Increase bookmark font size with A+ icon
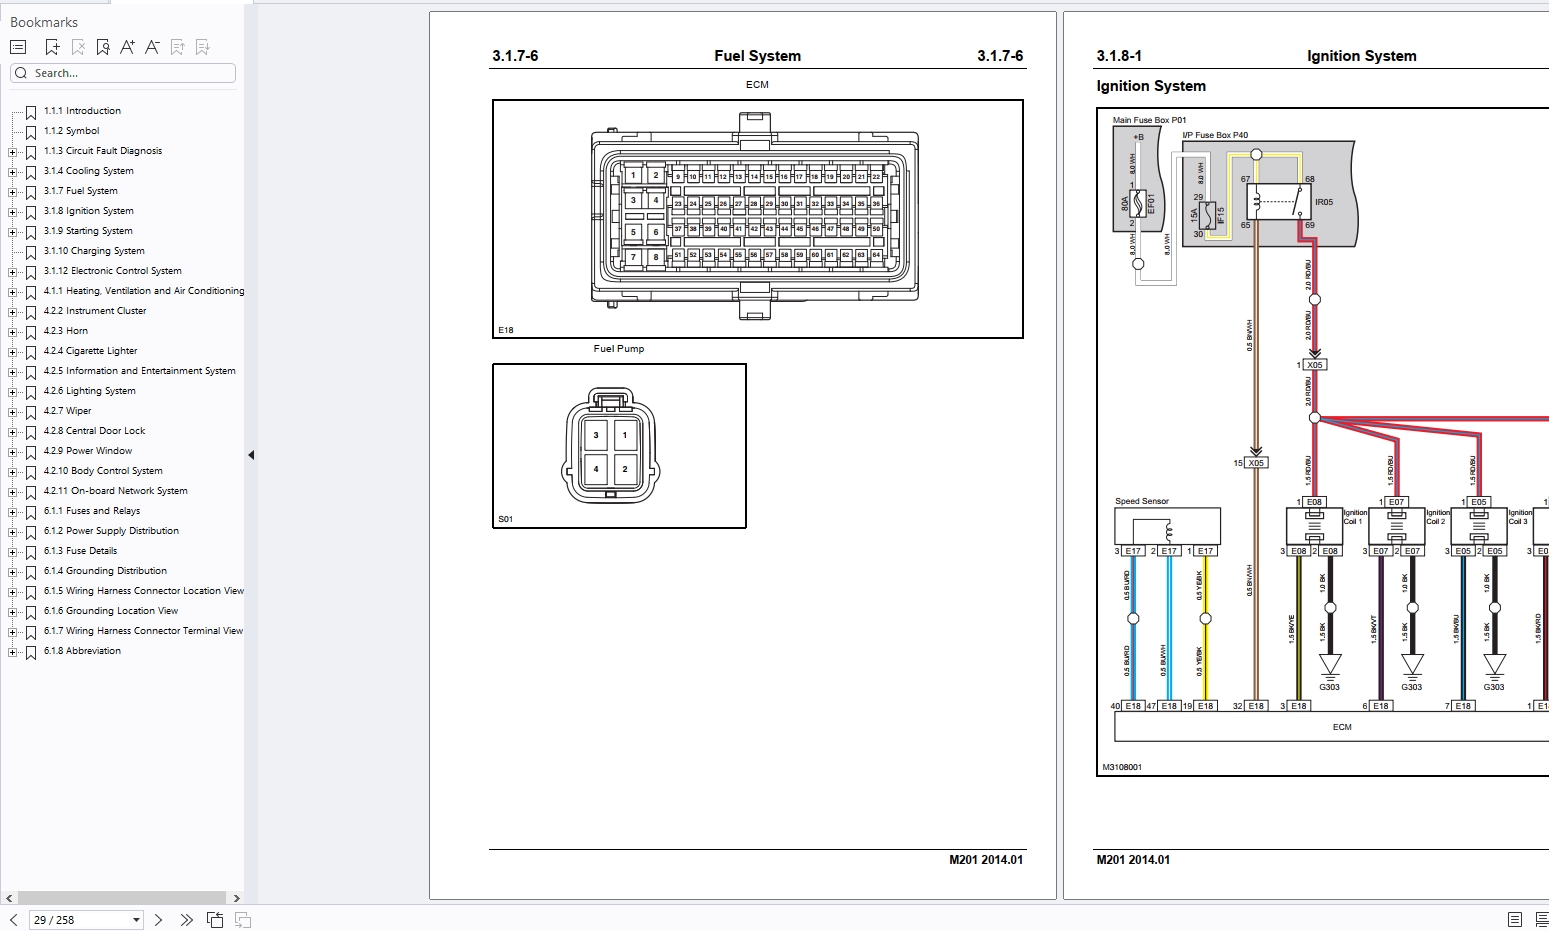This screenshot has width=1549, height=931. click(127, 47)
